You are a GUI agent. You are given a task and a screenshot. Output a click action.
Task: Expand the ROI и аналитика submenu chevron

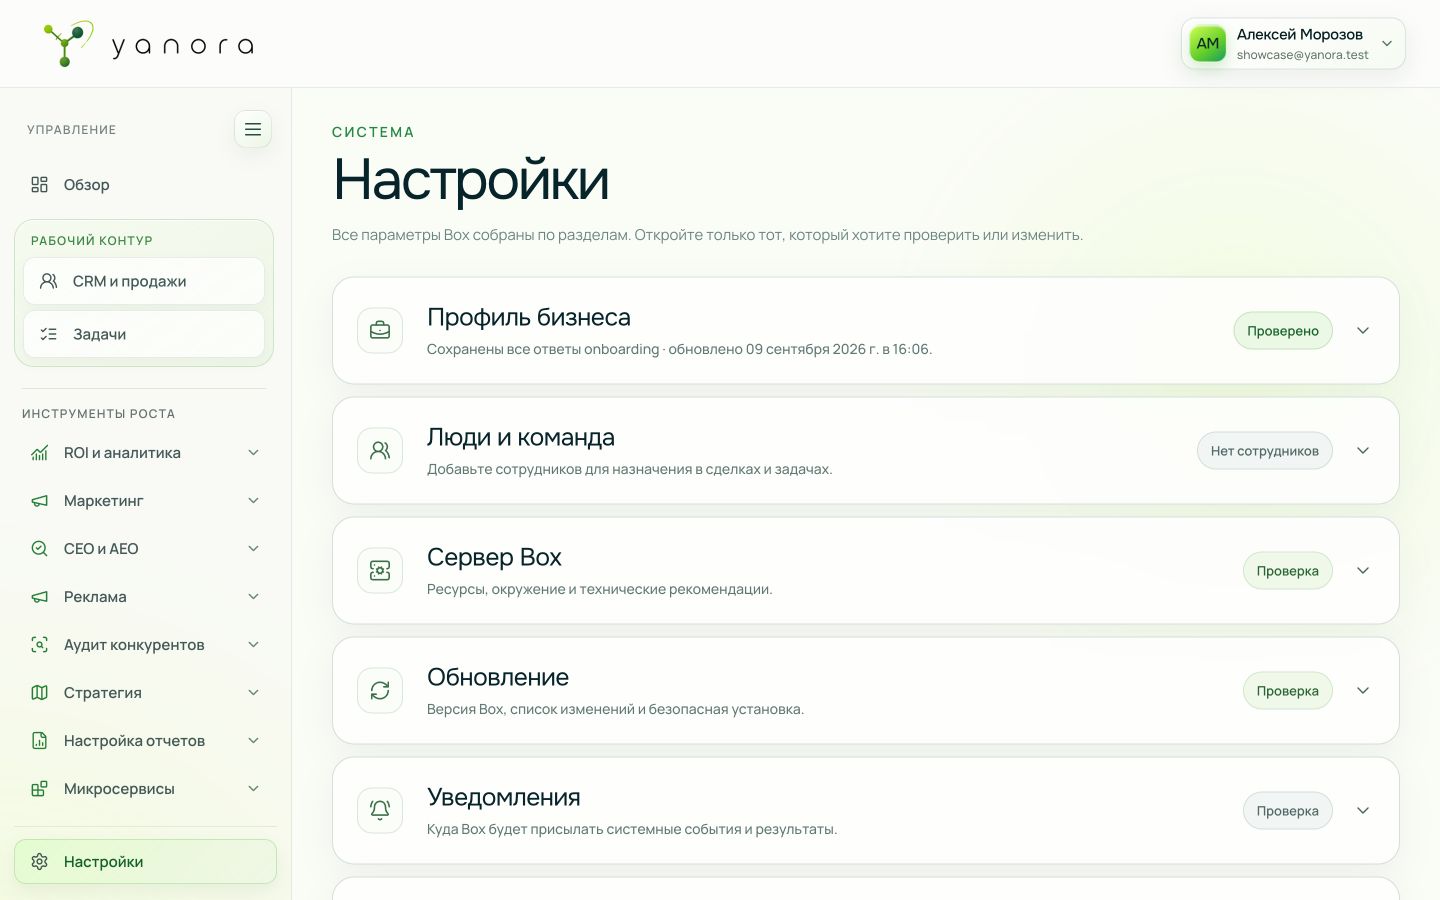[x=254, y=453]
